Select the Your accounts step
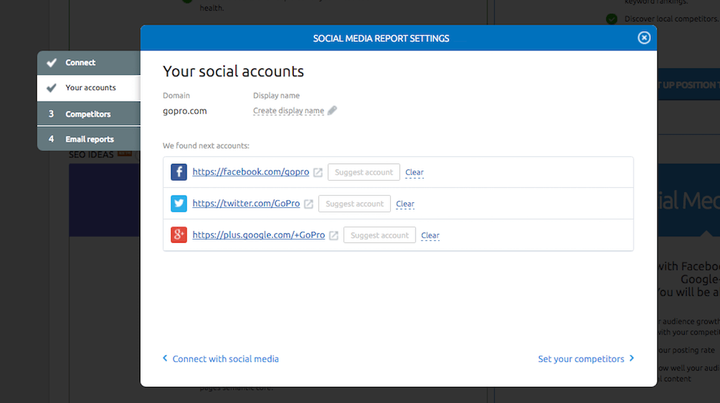 point(89,88)
